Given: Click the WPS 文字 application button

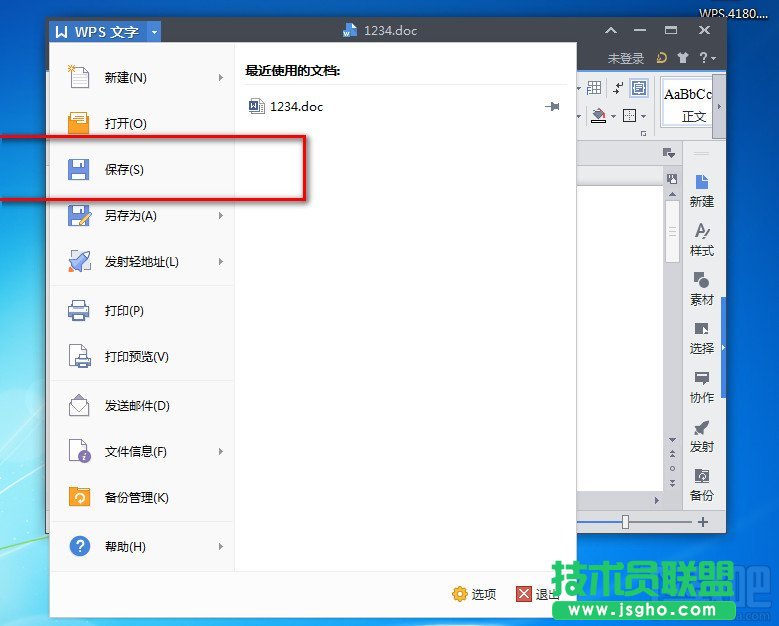Looking at the screenshot, I should coord(98,32).
